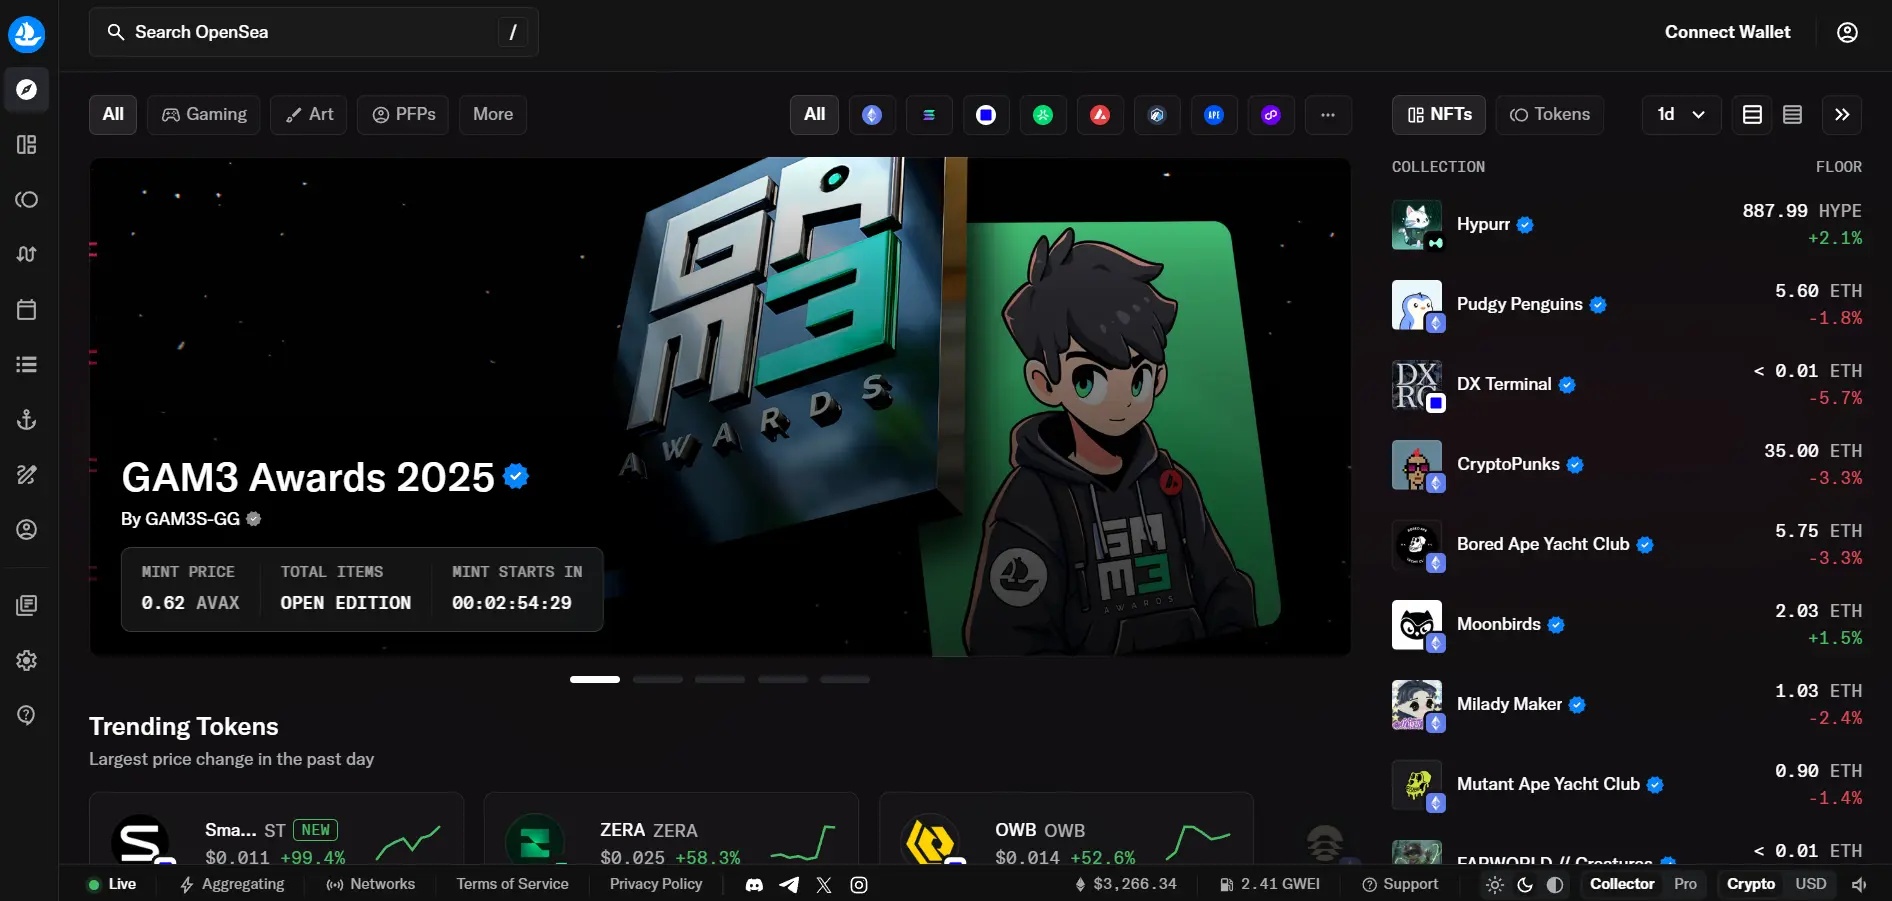Switch to system theme half-circle icon
The height and width of the screenshot is (901, 1892).
[x=1555, y=885]
